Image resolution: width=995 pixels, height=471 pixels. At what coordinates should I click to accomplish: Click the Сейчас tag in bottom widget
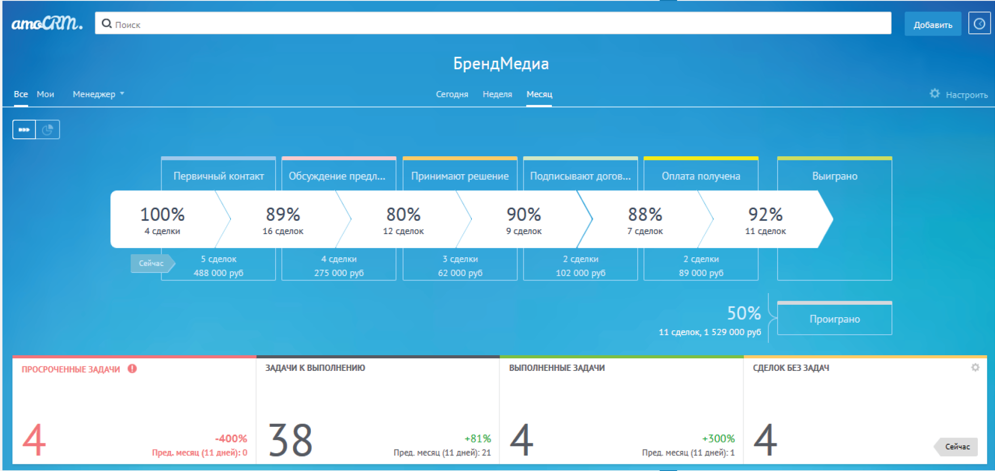tap(957, 447)
